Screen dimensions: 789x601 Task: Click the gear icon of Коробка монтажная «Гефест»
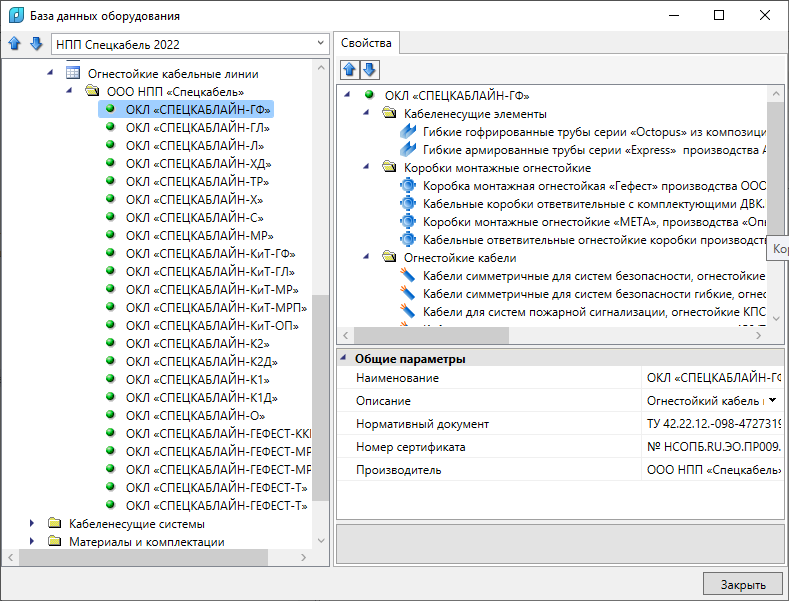[408, 185]
